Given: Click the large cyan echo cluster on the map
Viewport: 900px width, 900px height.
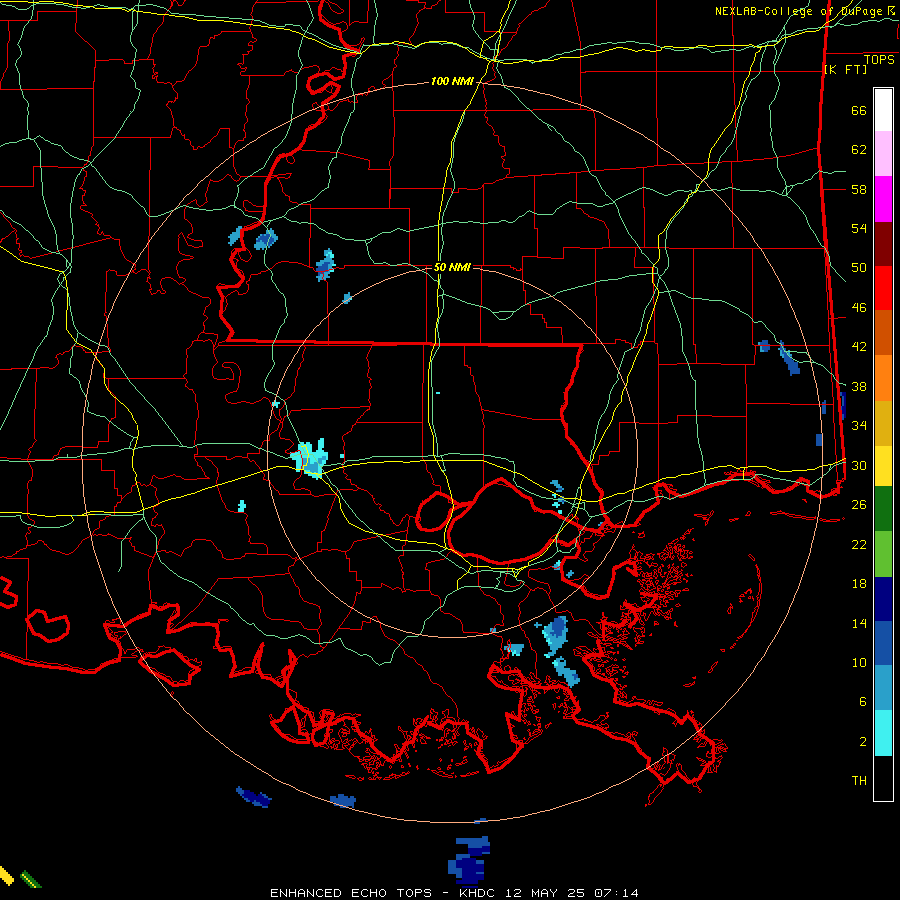Looking at the screenshot, I should point(309,459).
